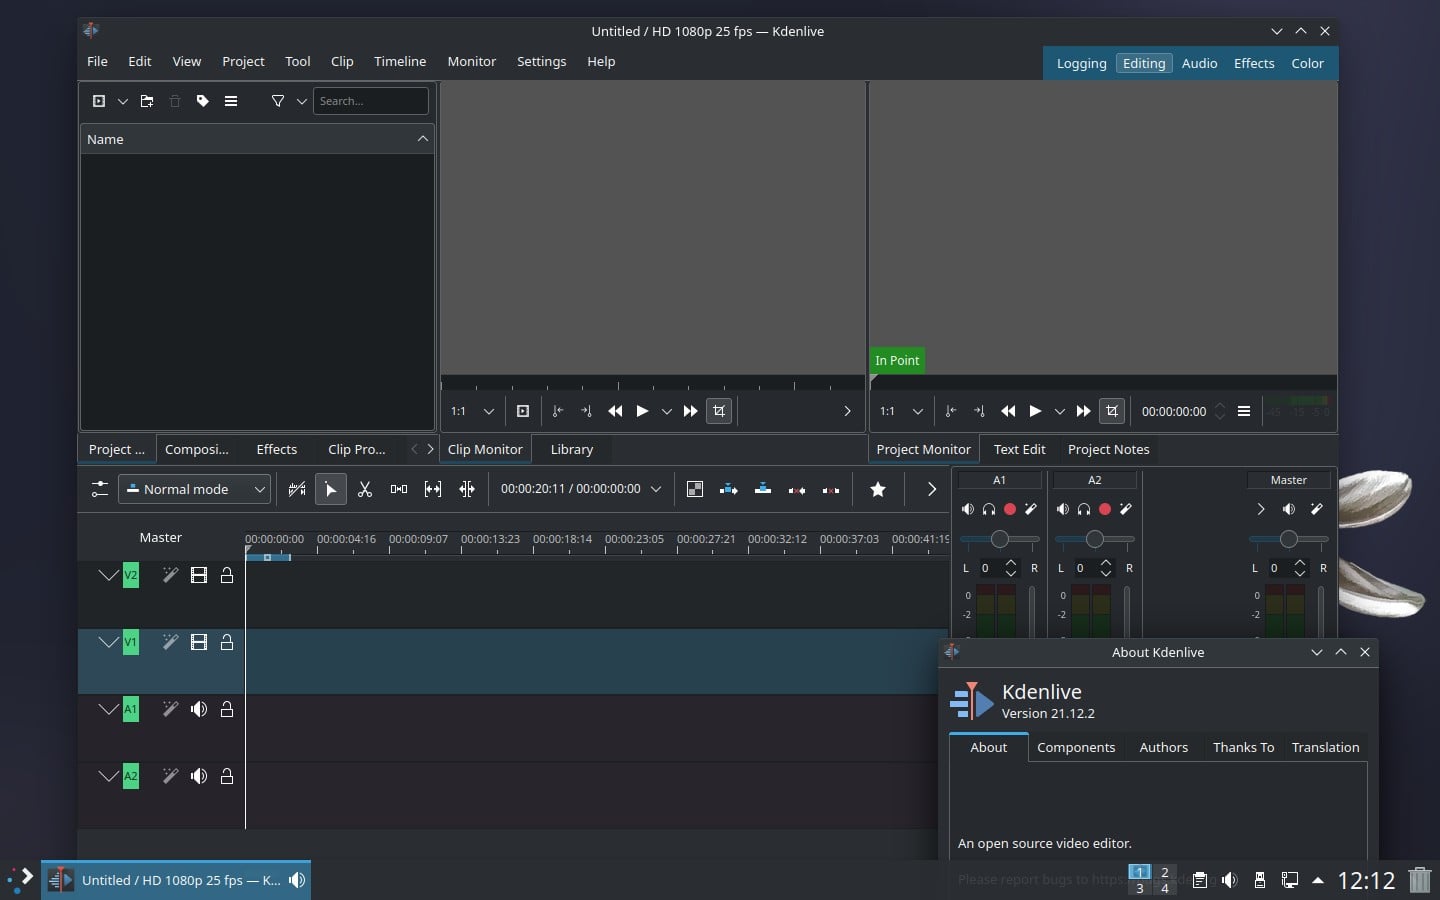This screenshot has width=1440, height=900.
Task: Open the filter icon in the Project Bin toolbar
Action: tap(277, 101)
